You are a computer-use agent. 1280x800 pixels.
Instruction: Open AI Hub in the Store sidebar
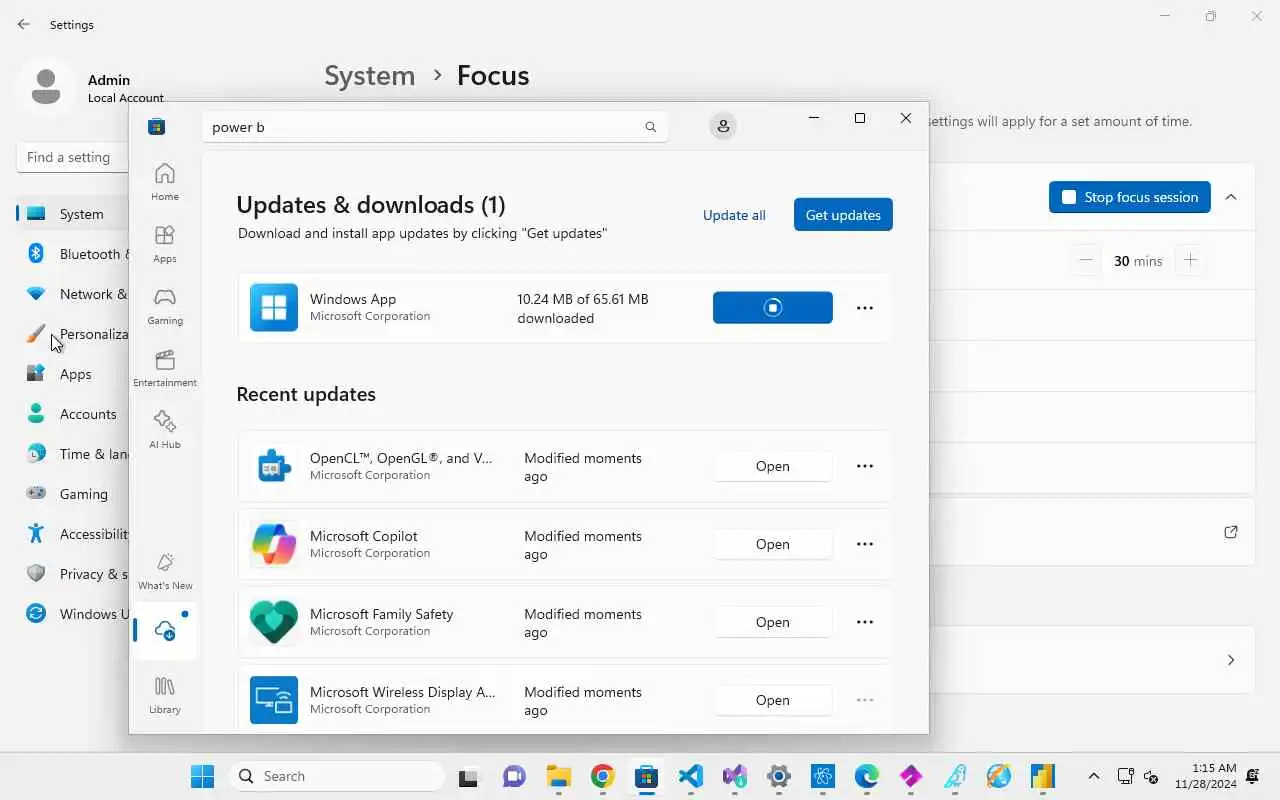point(165,430)
